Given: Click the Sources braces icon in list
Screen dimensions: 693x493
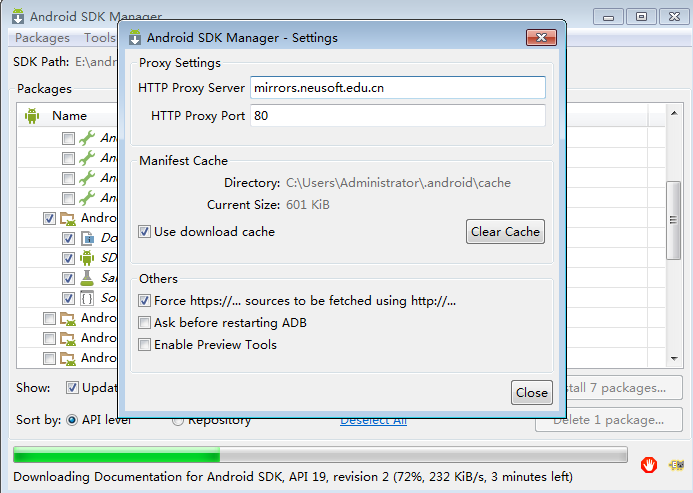Looking at the screenshot, I should point(87,298).
